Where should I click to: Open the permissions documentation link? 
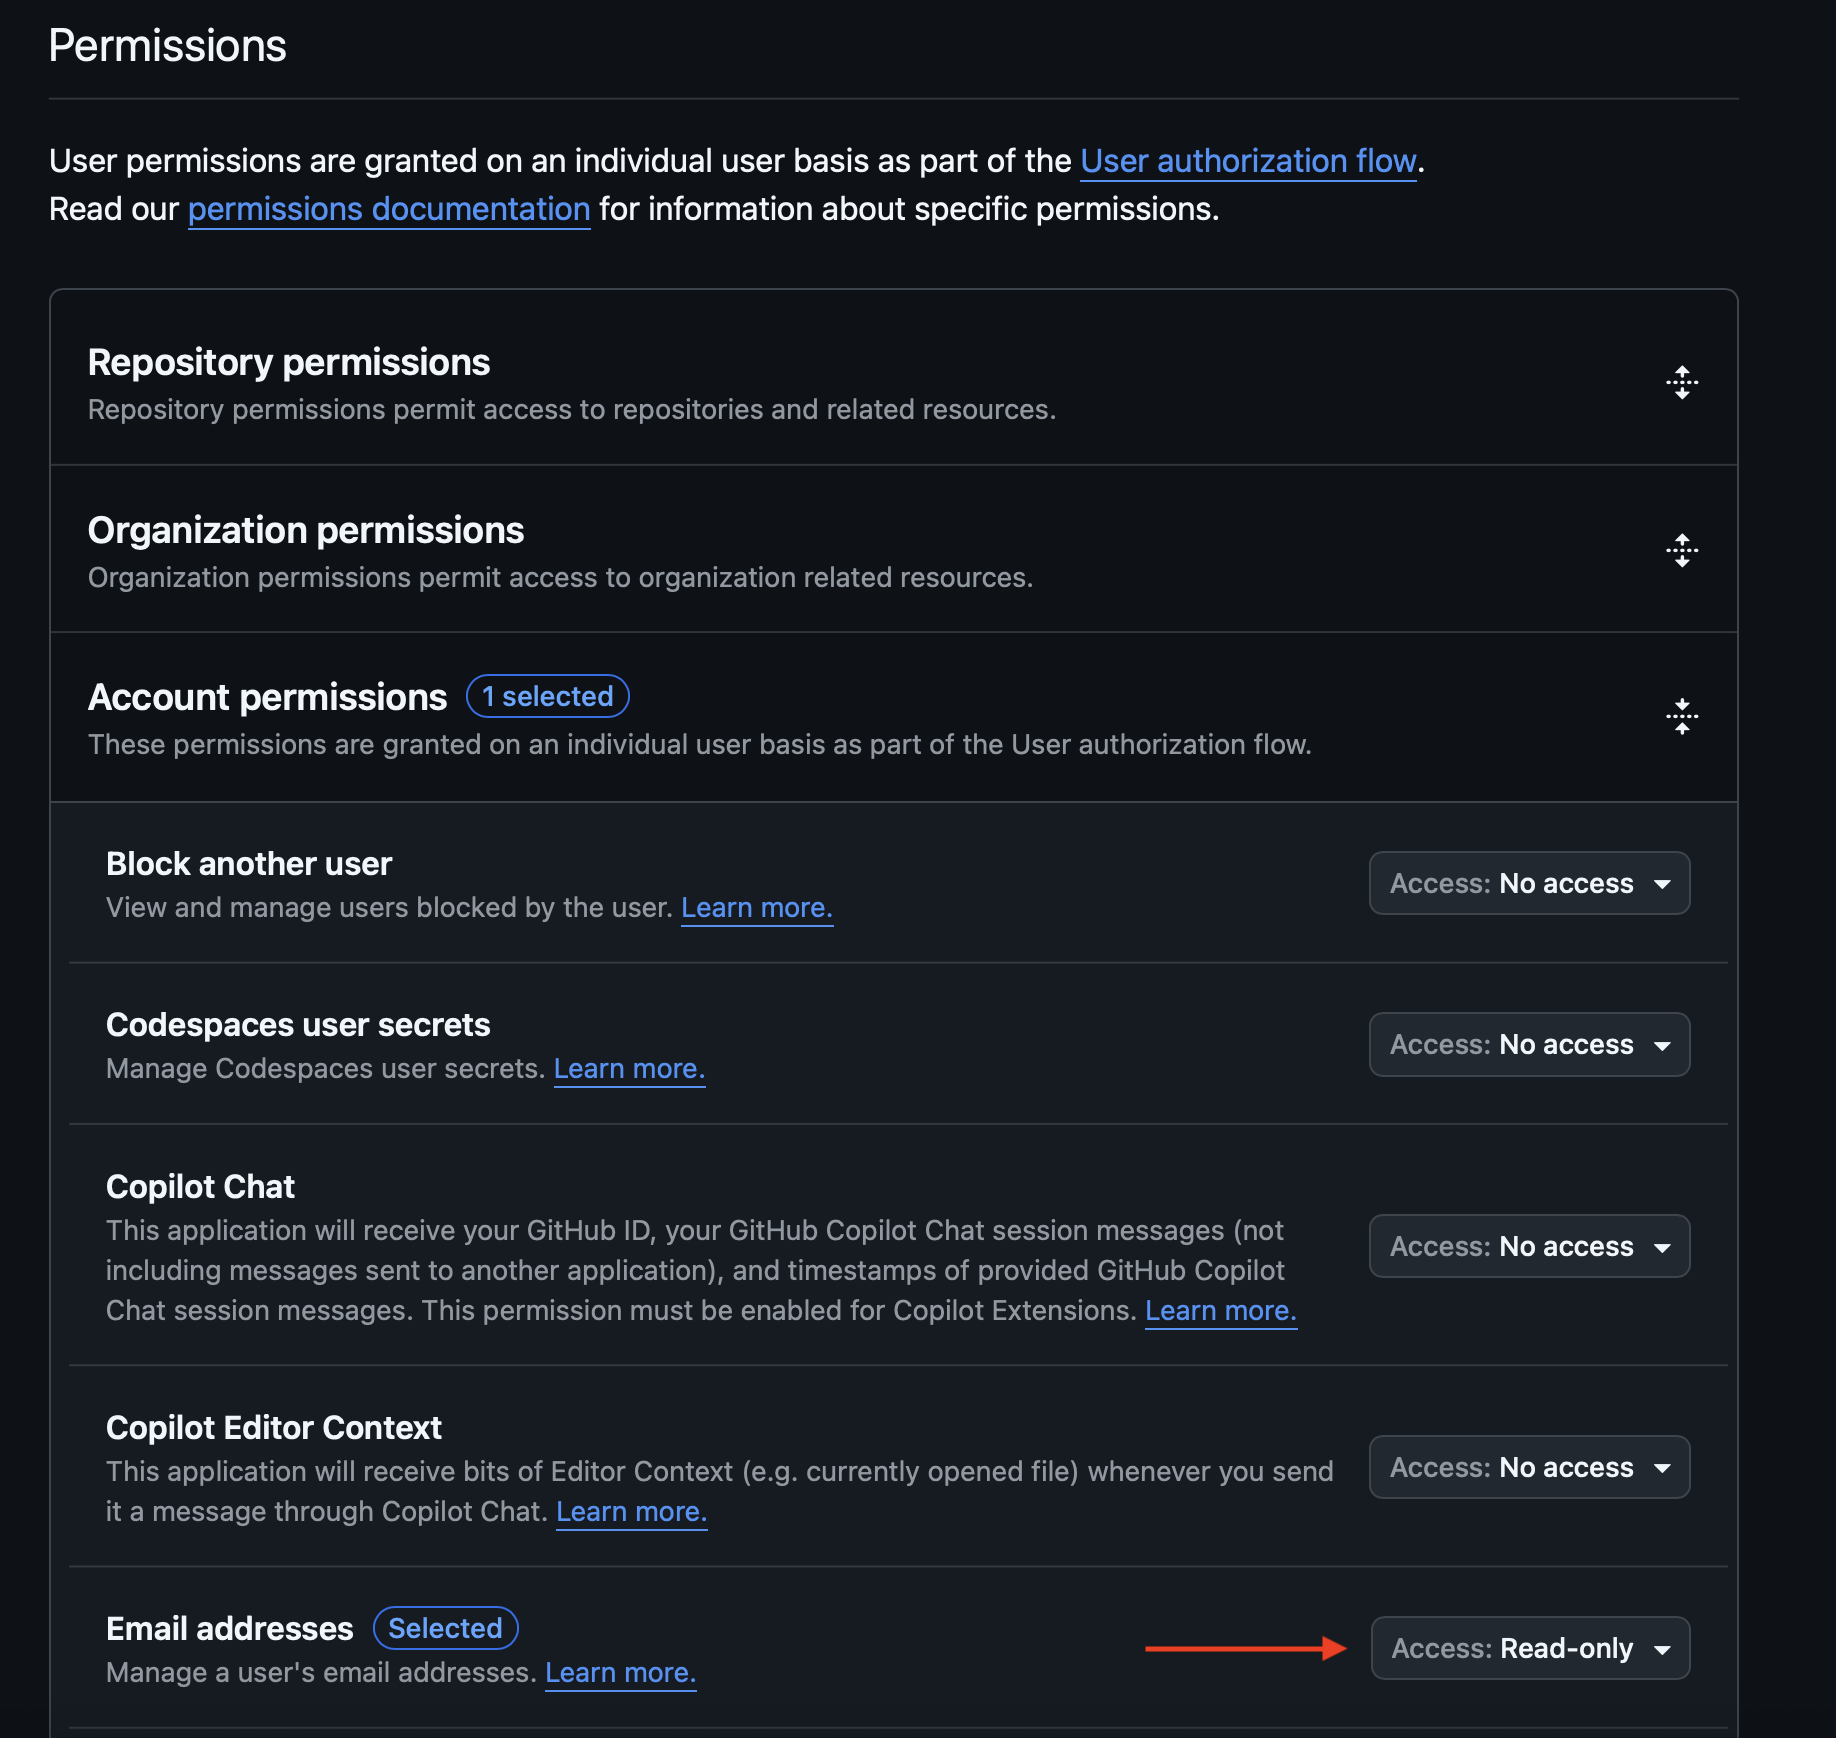[x=388, y=209]
